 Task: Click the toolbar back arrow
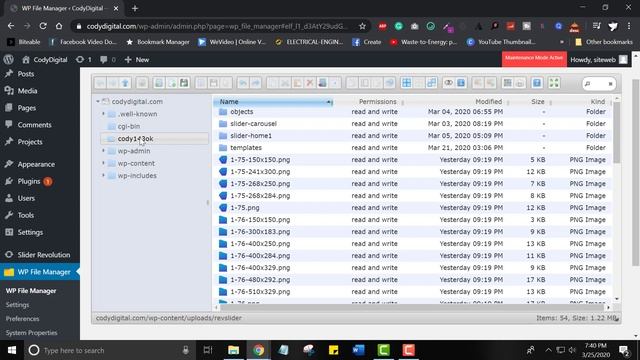click(100, 83)
